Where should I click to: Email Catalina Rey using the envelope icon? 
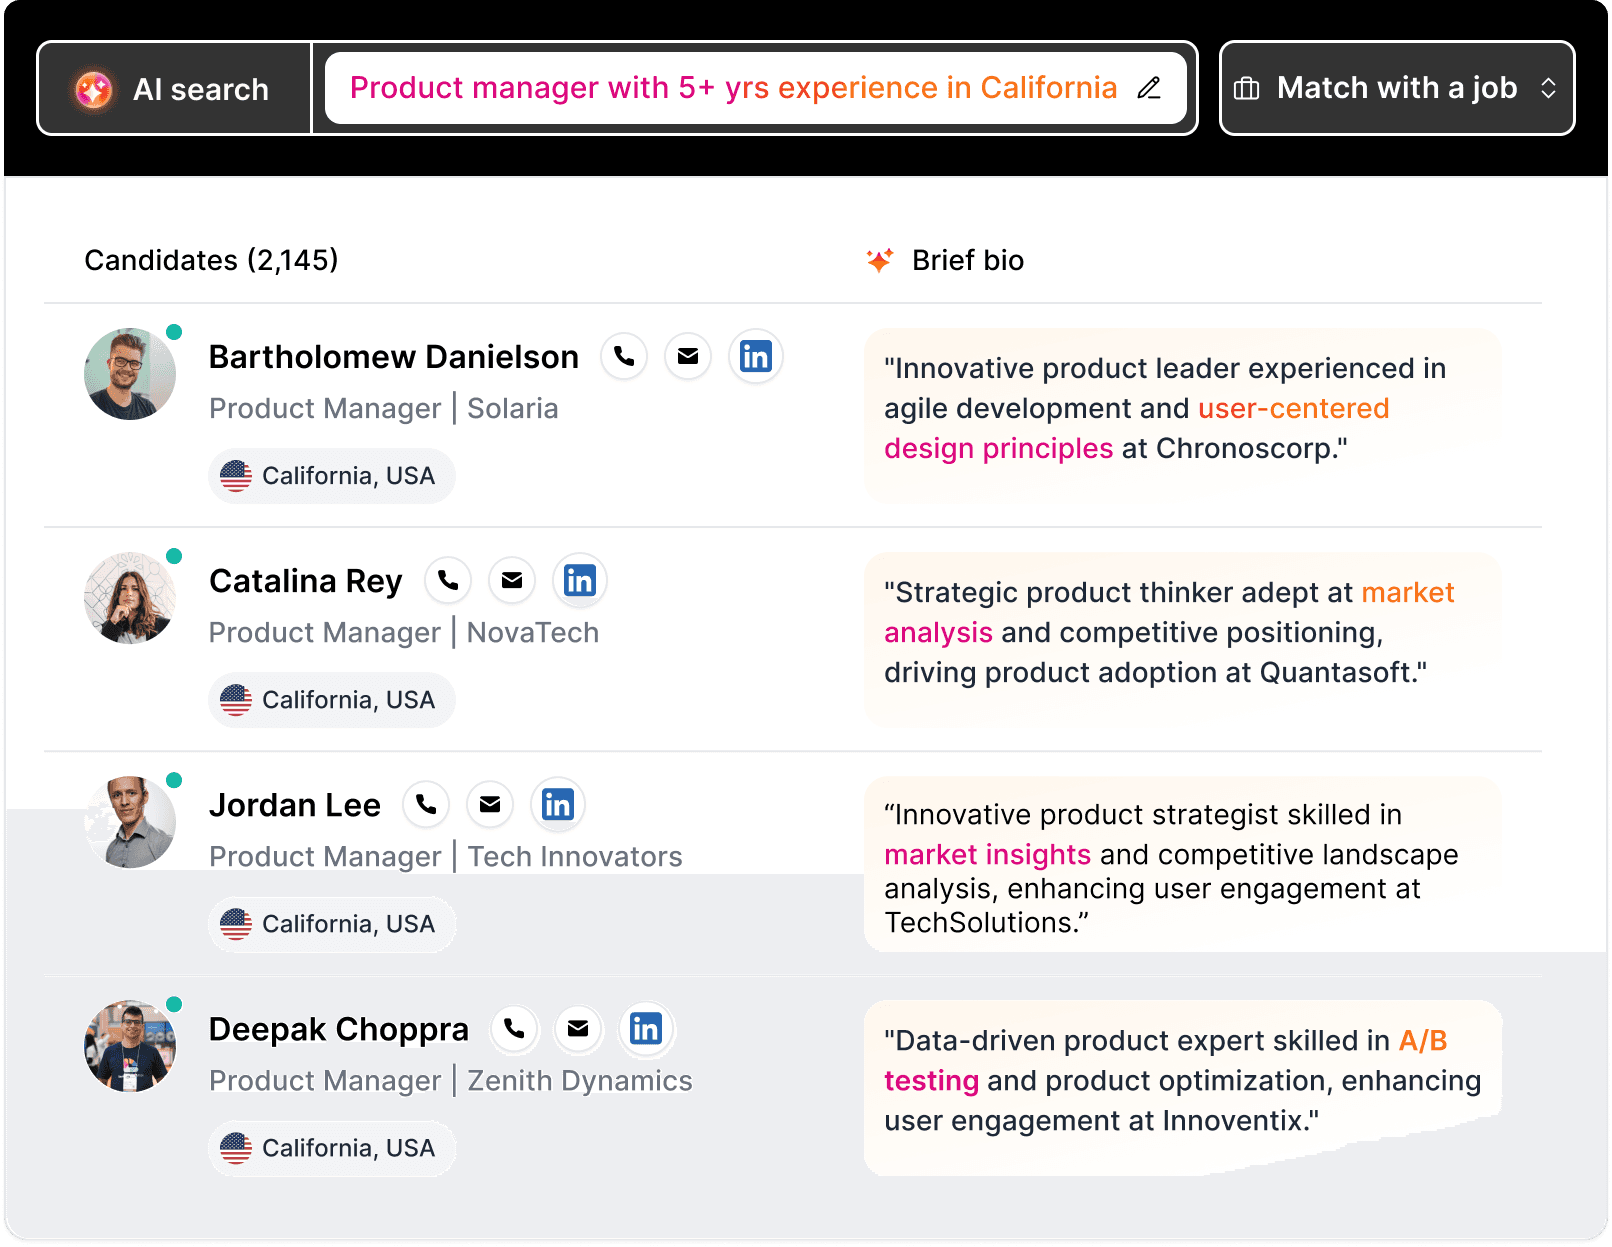tap(512, 580)
